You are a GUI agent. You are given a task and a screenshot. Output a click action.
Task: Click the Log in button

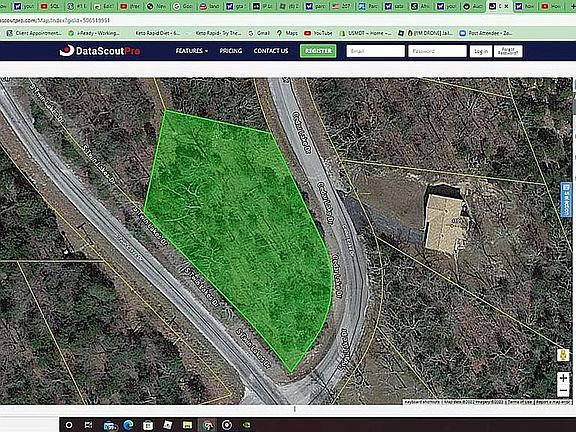click(481, 51)
